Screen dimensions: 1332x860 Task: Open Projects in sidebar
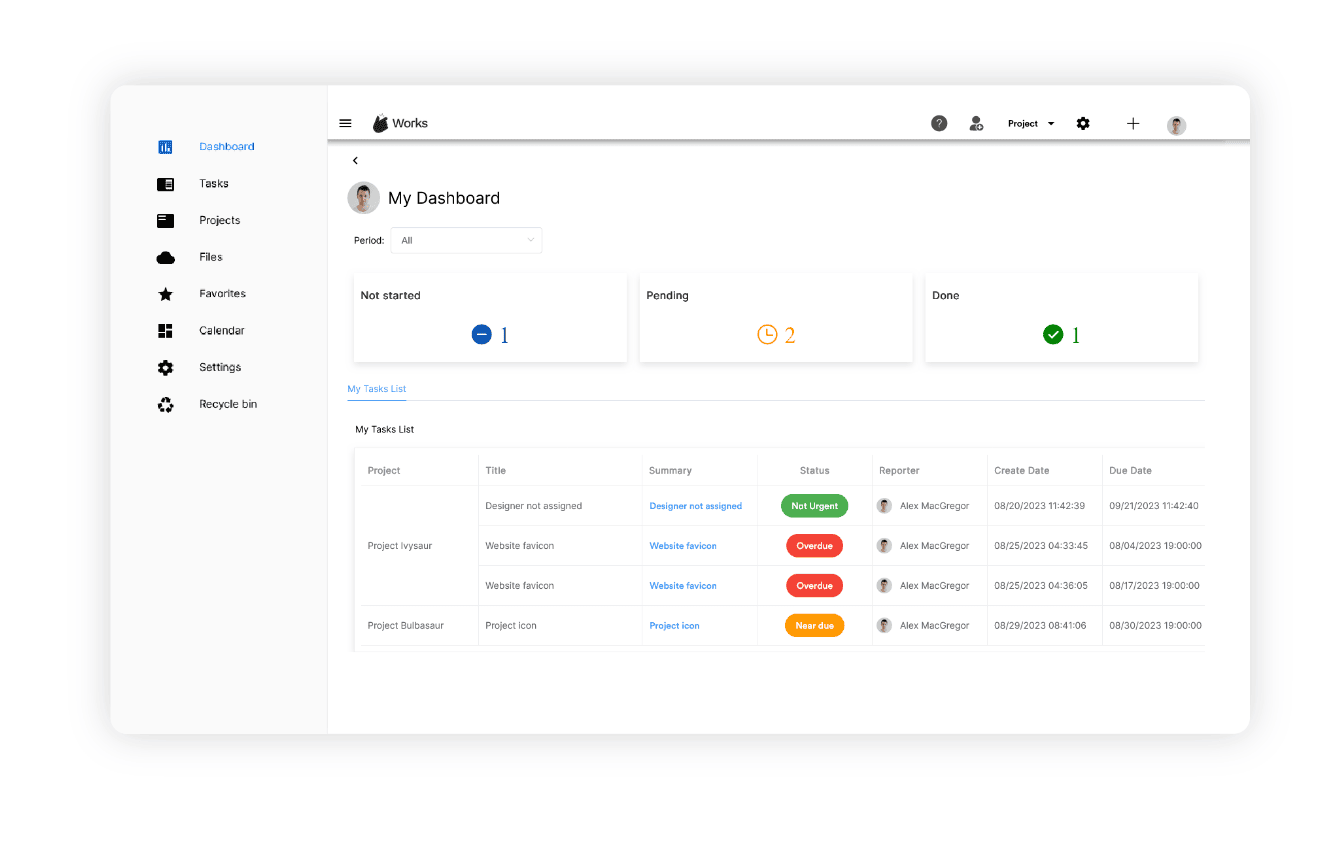(220, 221)
